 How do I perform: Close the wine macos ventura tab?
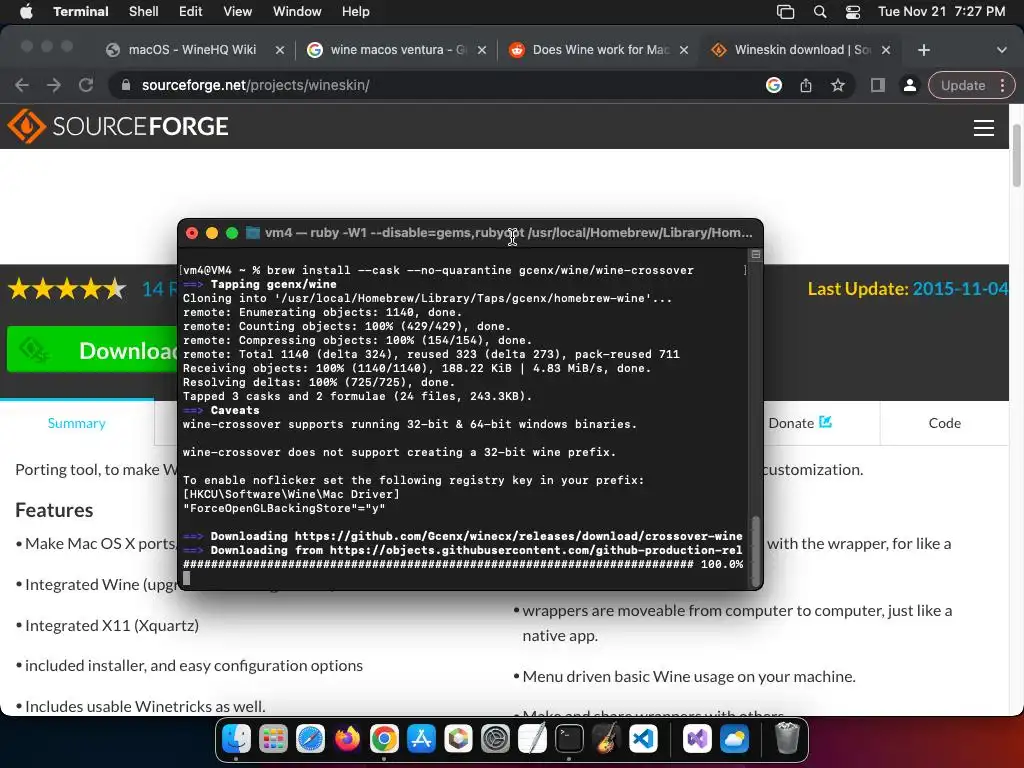tap(482, 50)
